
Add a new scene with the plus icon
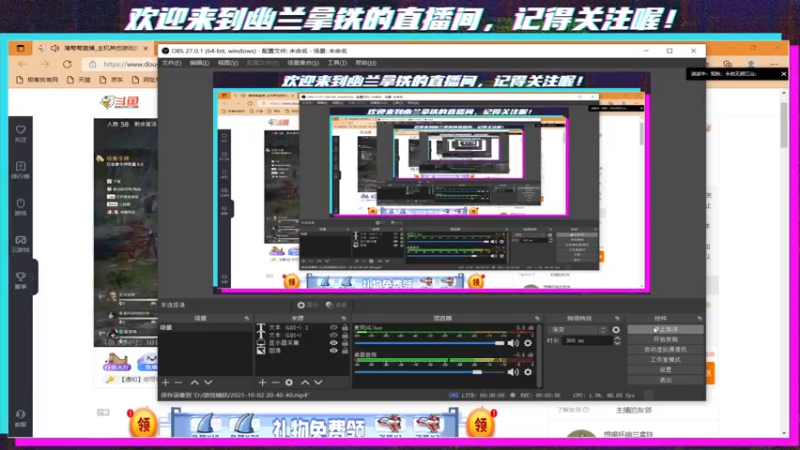(x=165, y=382)
